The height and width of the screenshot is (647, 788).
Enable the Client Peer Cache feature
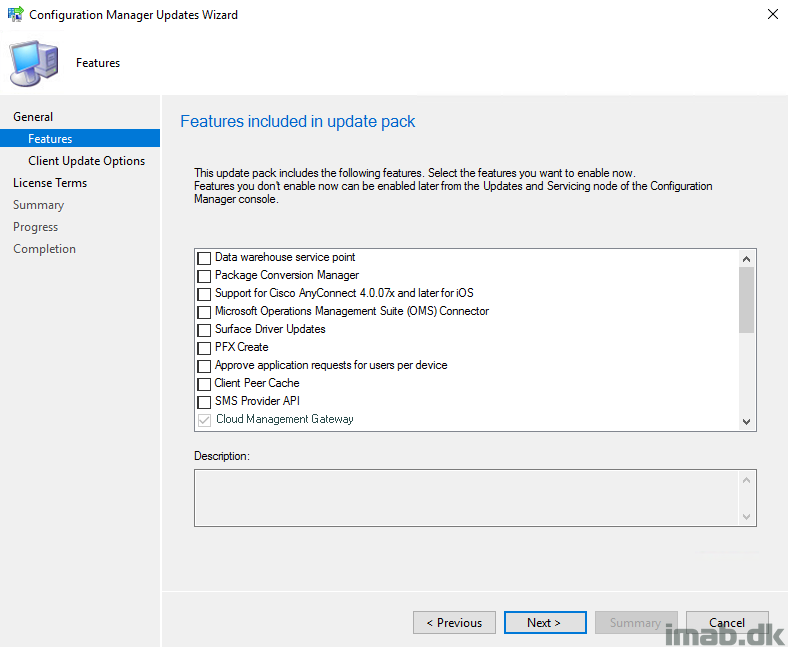point(204,384)
